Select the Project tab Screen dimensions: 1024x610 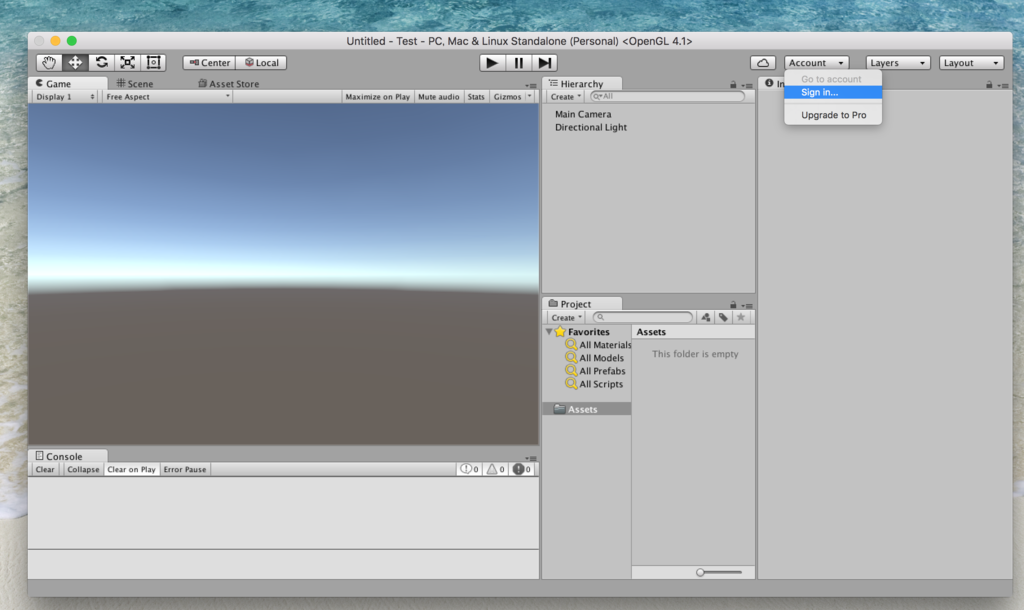point(582,304)
